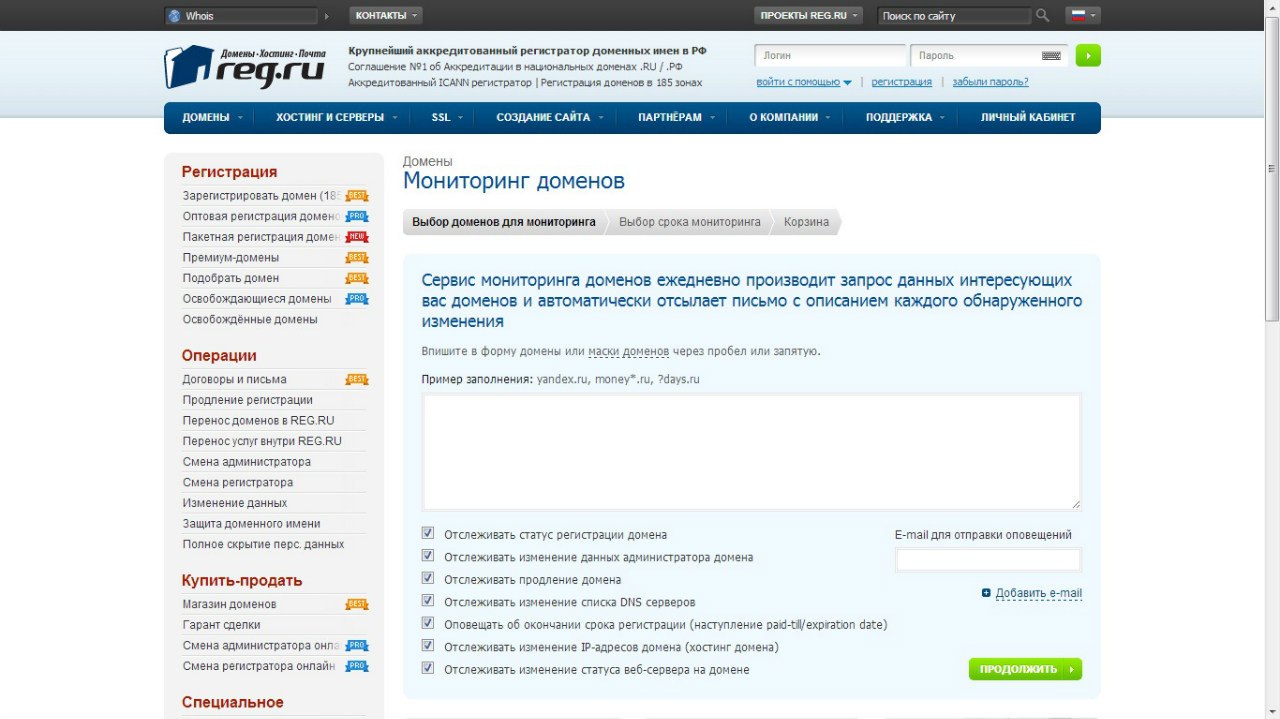Click BEST badge next to Подобрать домен

tap(357, 278)
